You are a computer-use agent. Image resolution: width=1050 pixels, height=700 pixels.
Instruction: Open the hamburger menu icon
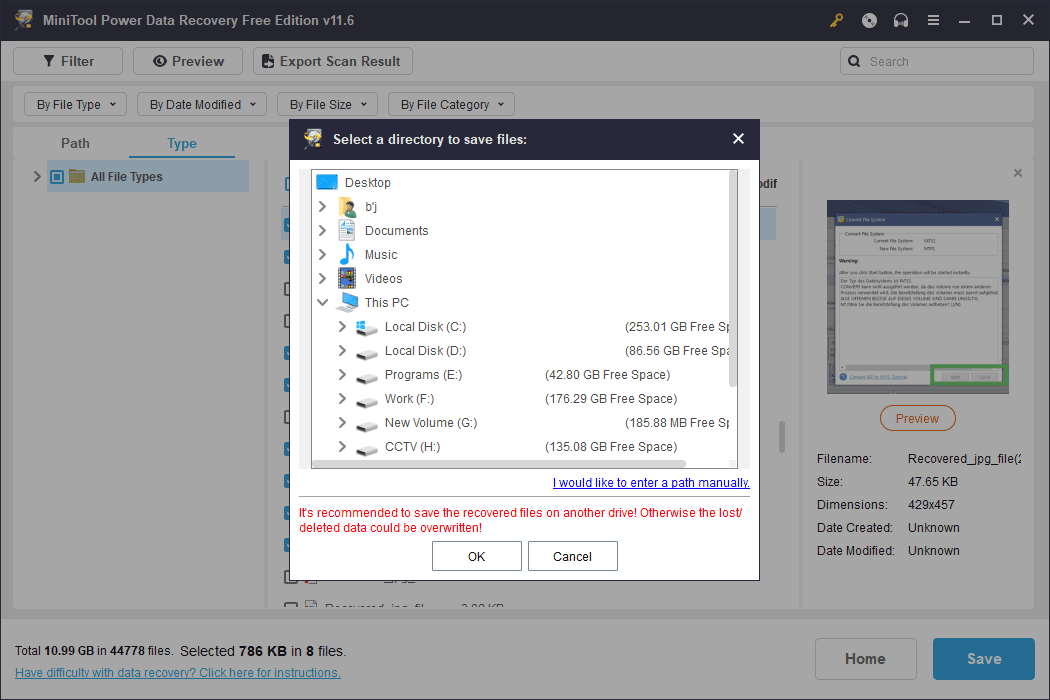(x=933, y=20)
